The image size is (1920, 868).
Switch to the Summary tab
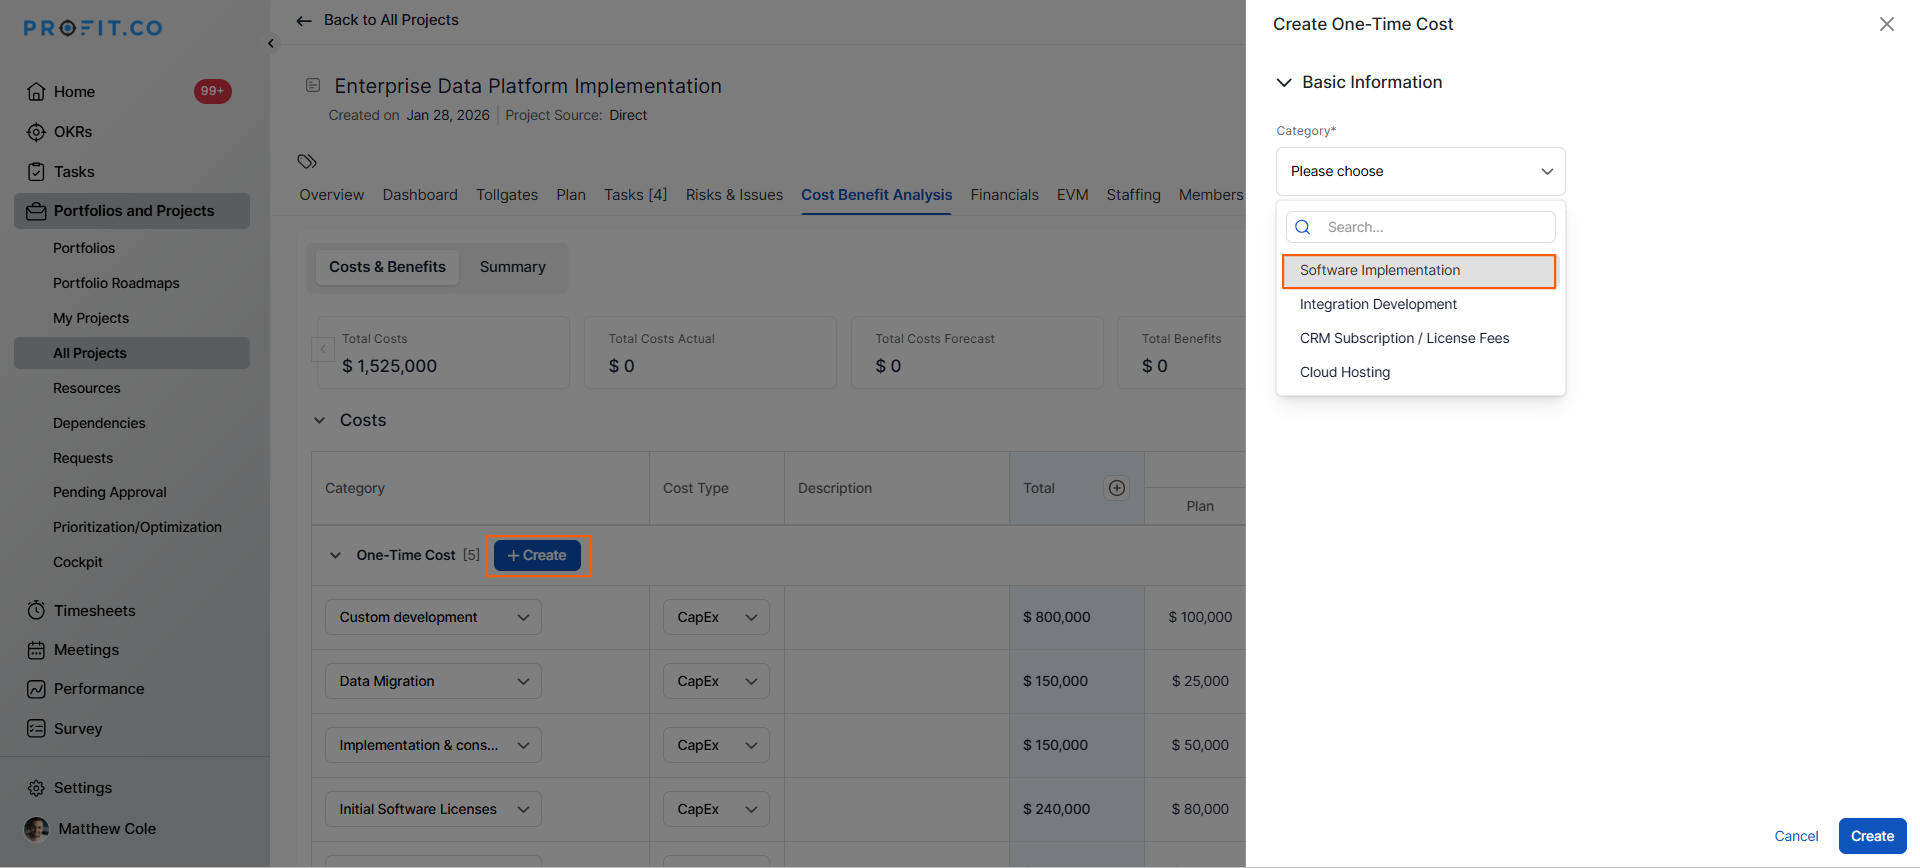pos(512,267)
